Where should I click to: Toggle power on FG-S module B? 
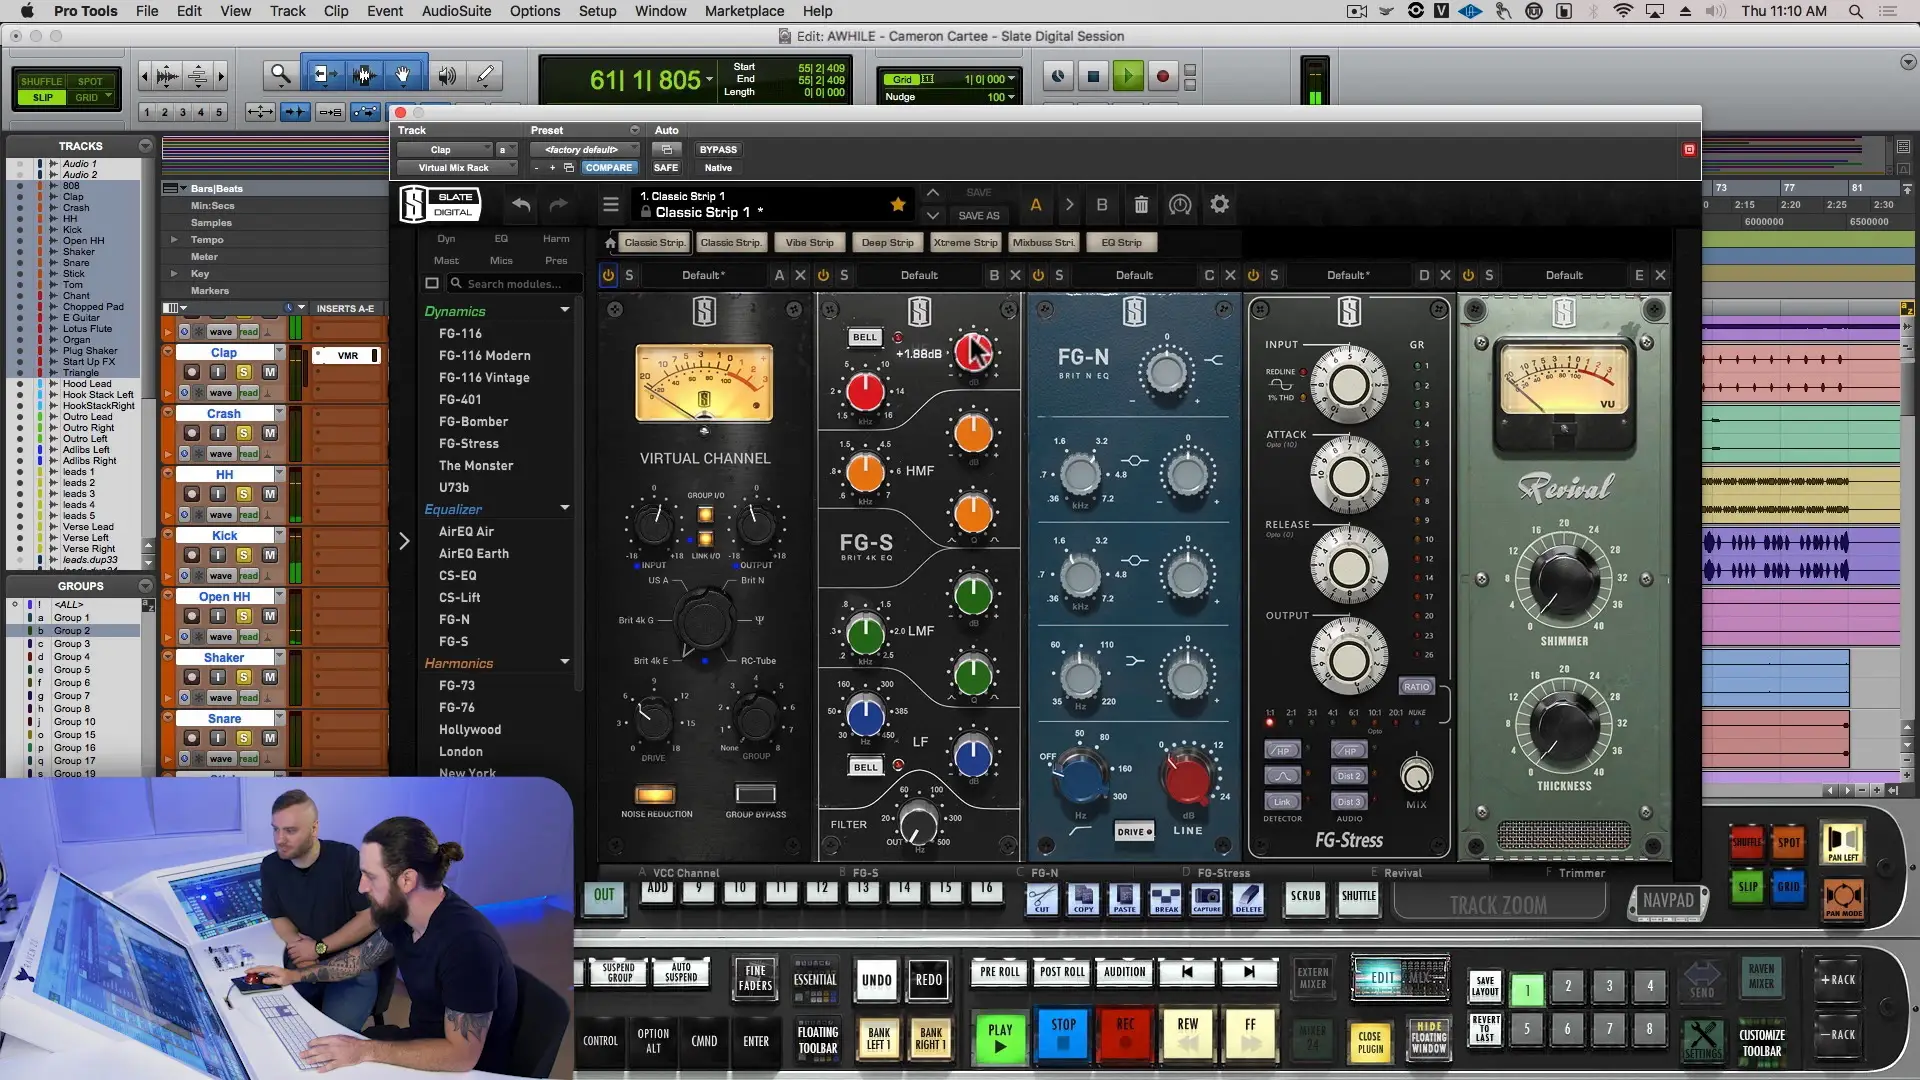coord(823,275)
